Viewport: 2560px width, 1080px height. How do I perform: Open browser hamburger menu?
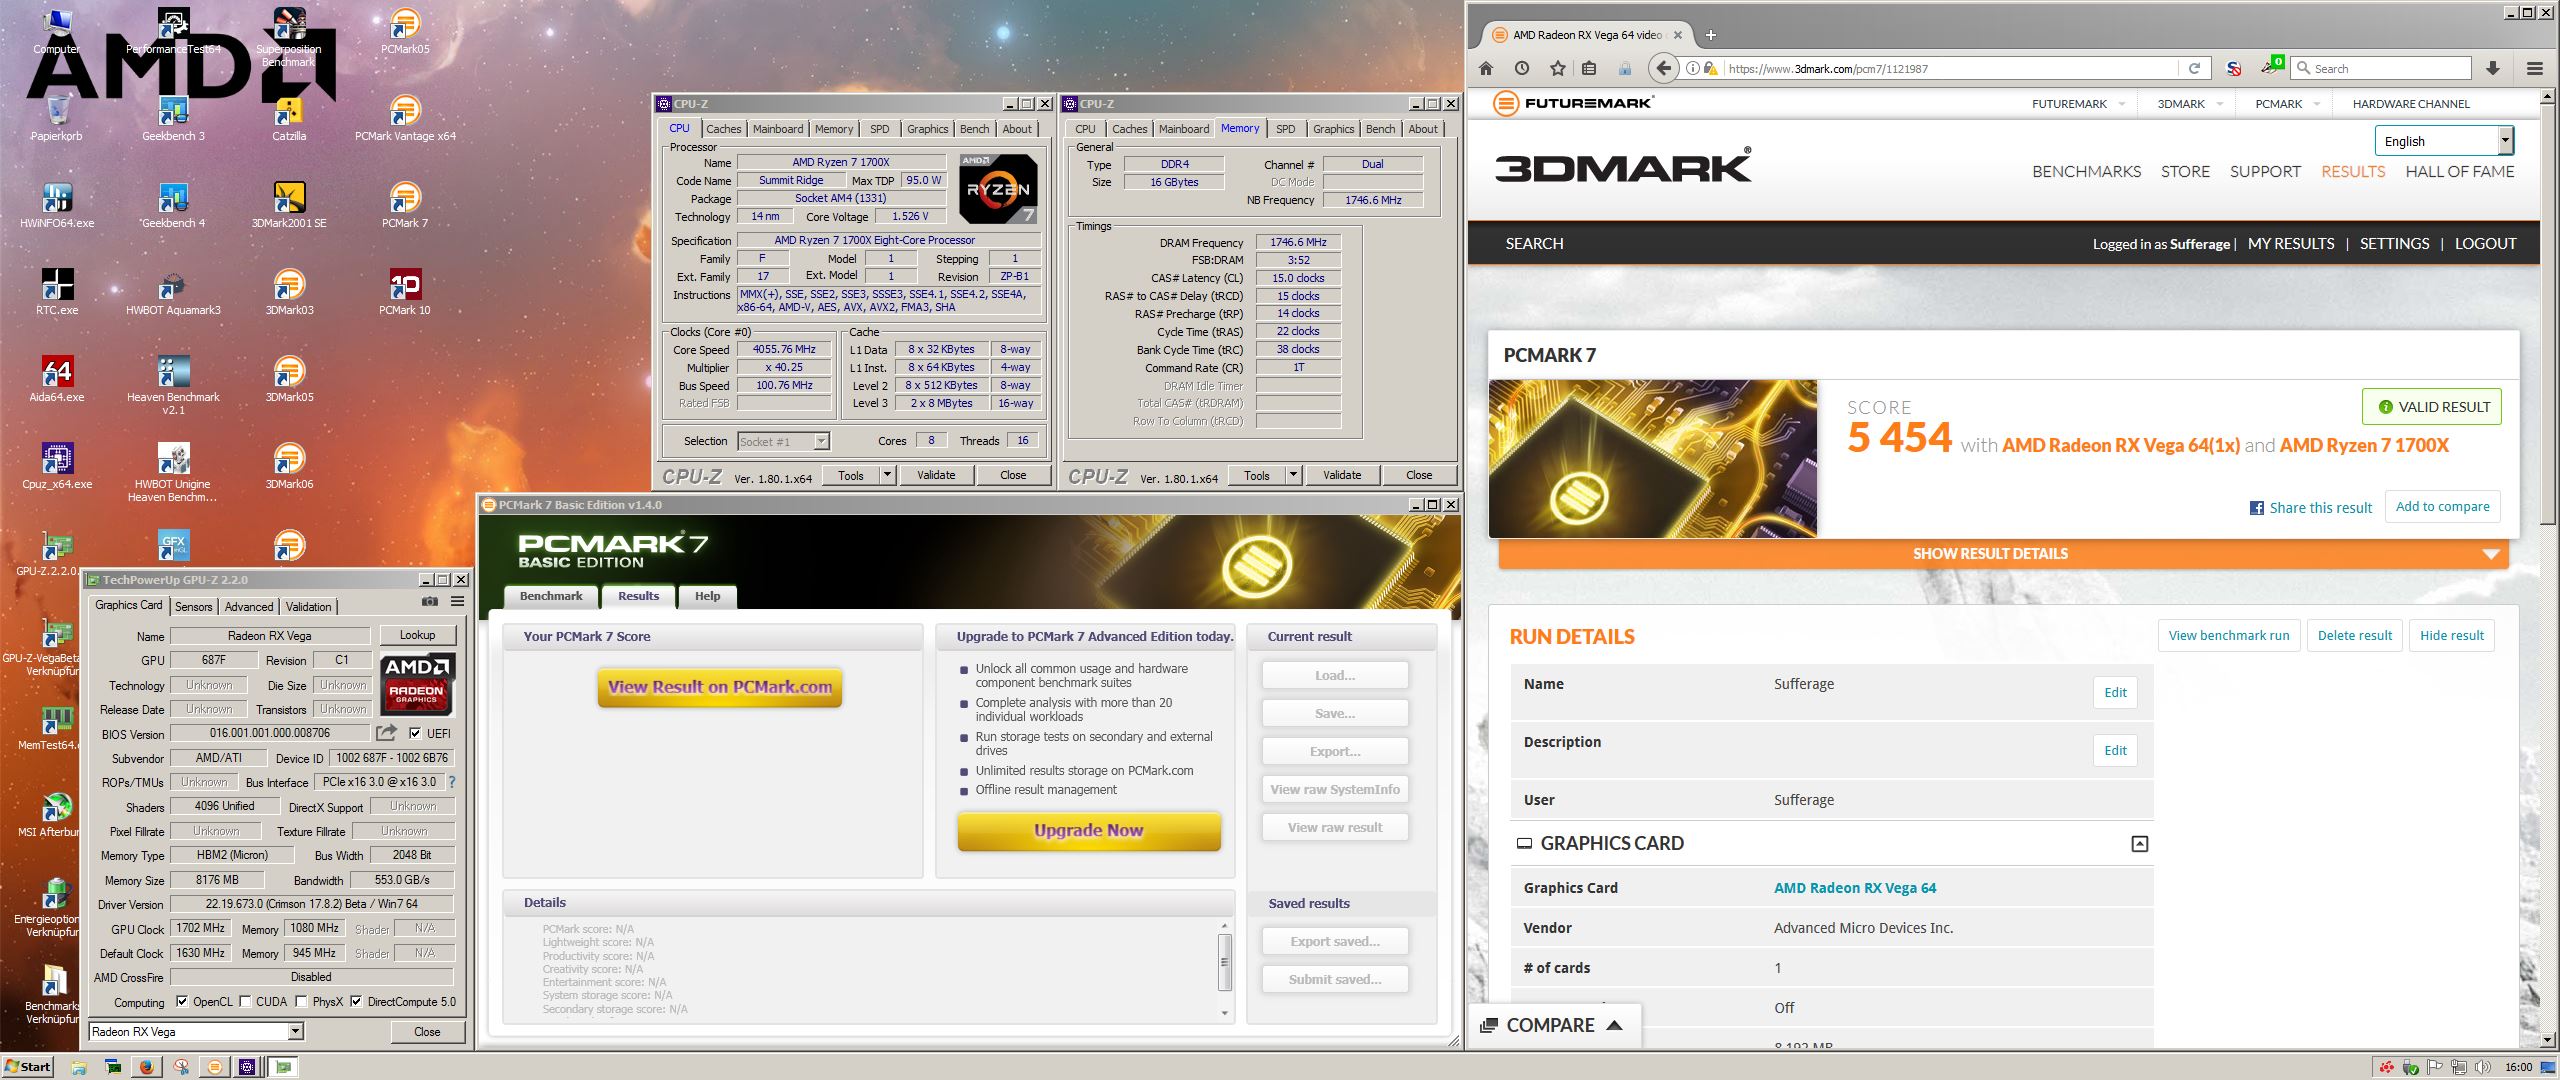[2534, 68]
